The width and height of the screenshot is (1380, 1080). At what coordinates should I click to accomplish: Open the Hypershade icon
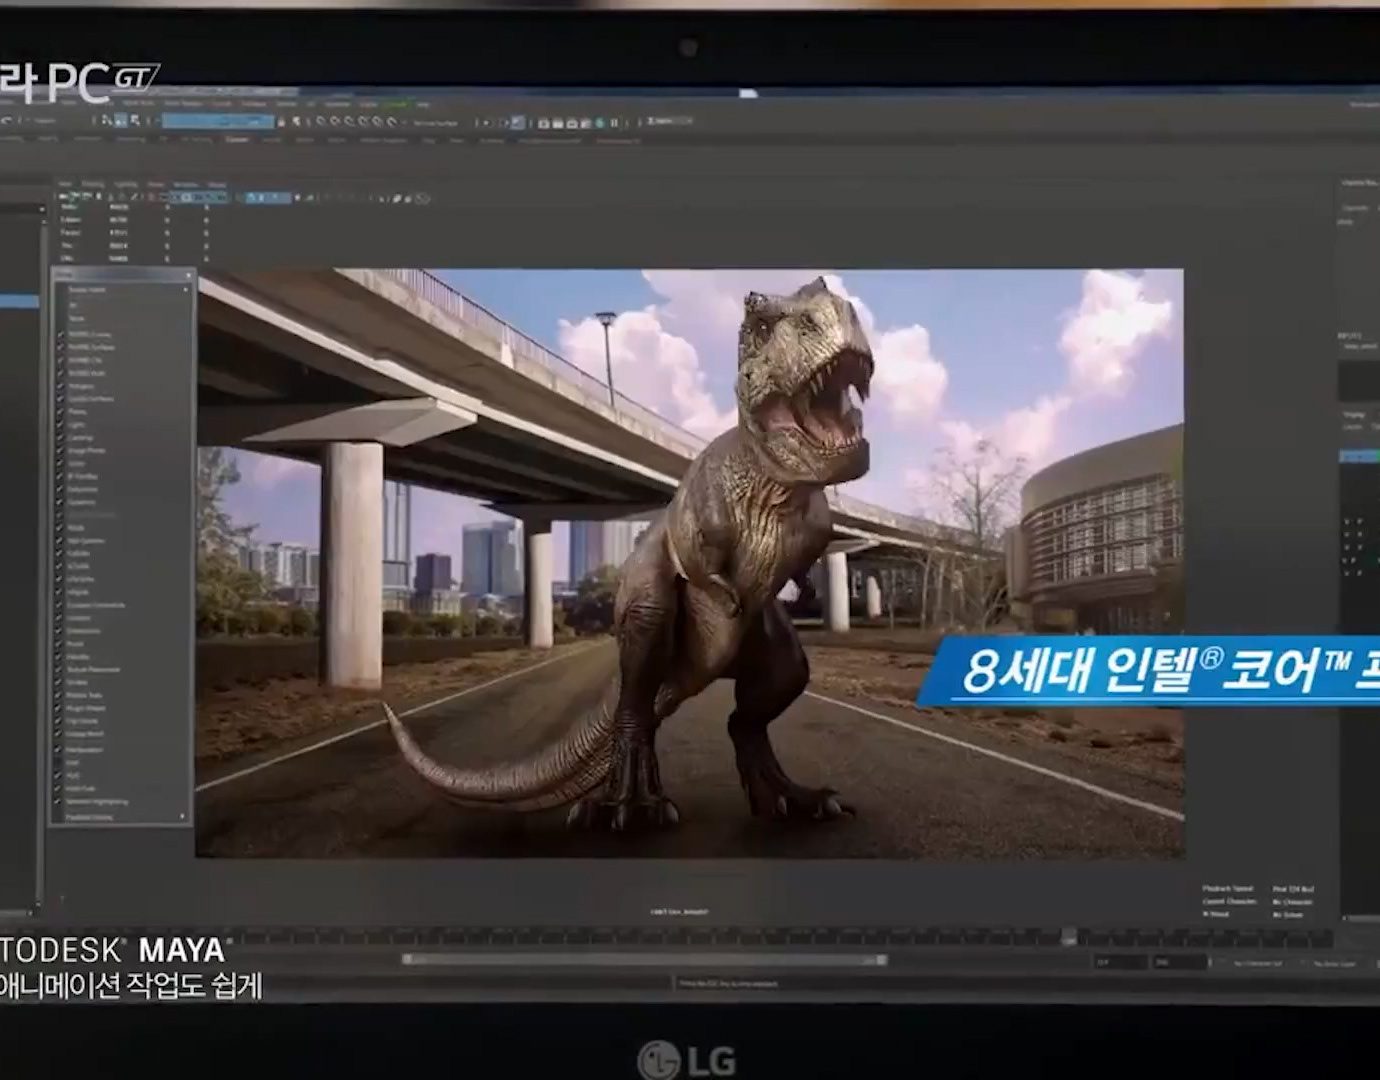click(x=600, y=123)
